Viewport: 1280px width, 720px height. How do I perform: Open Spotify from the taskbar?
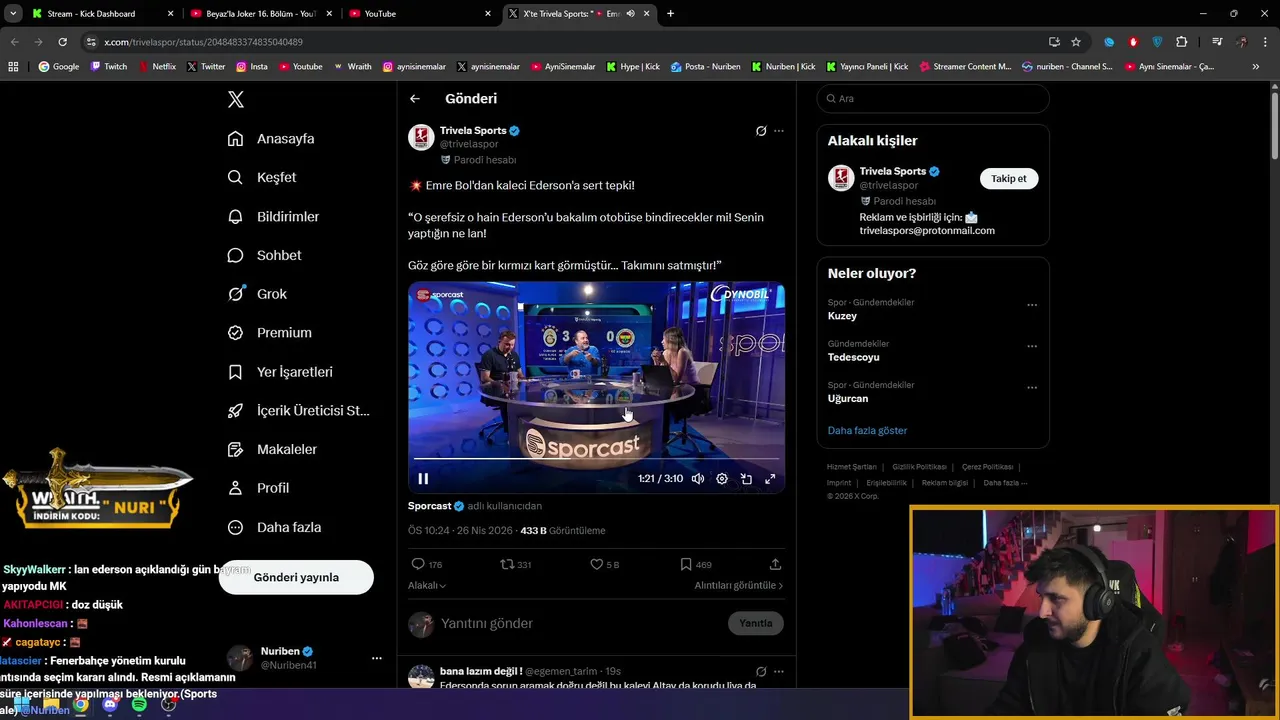pyautogui.click(x=139, y=705)
